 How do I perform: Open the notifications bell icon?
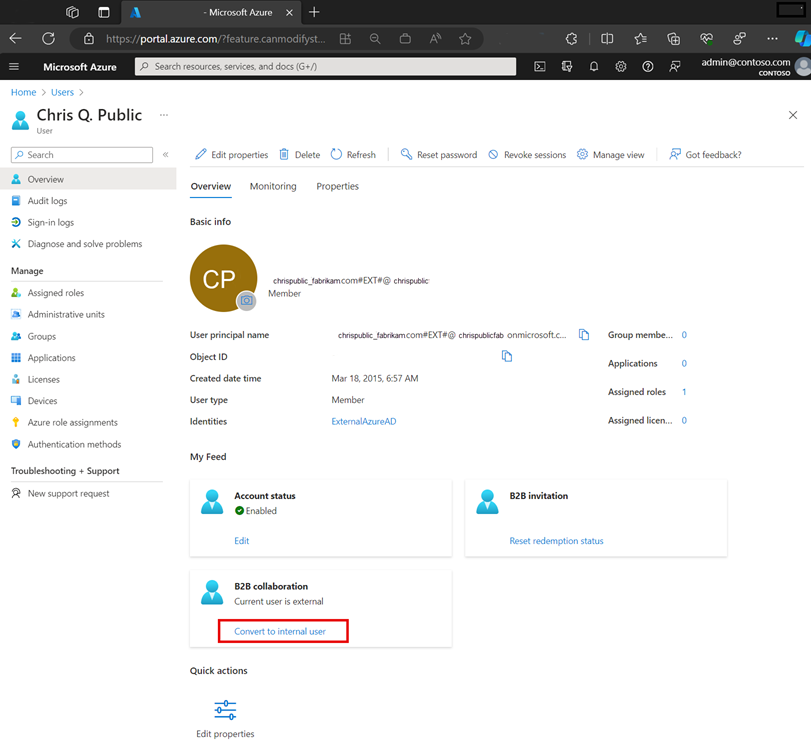click(594, 67)
